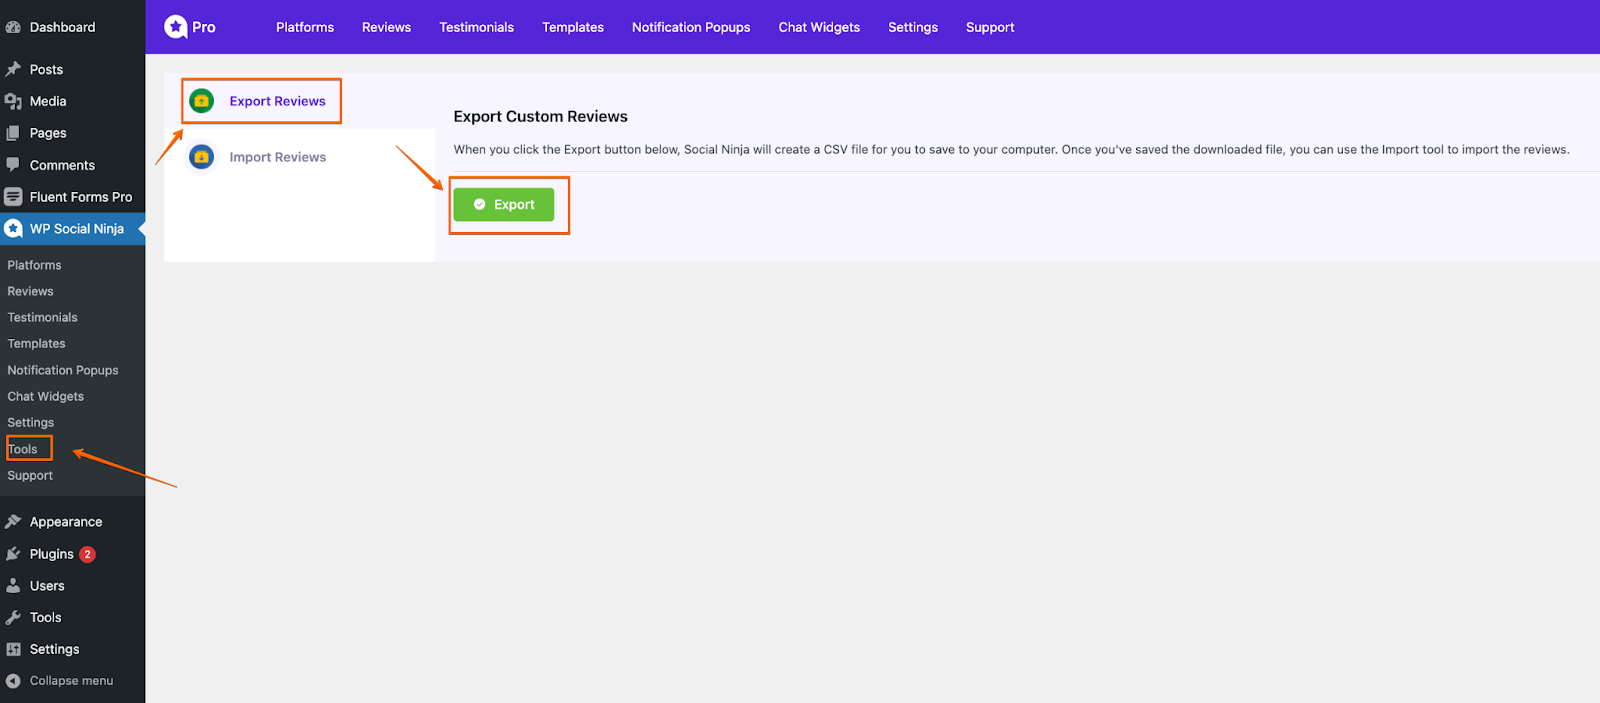The width and height of the screenshot is (1600, 703).
Task: Open Media in the sidebar
Action: 48,101
